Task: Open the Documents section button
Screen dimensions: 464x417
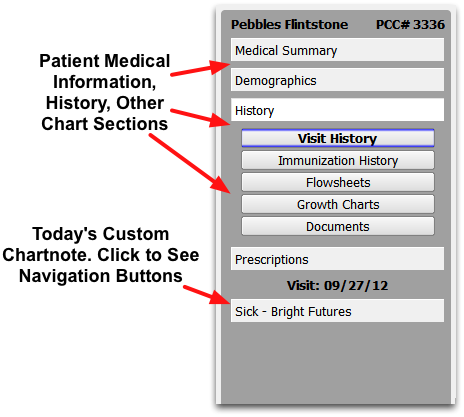Action: click(338, 227)
